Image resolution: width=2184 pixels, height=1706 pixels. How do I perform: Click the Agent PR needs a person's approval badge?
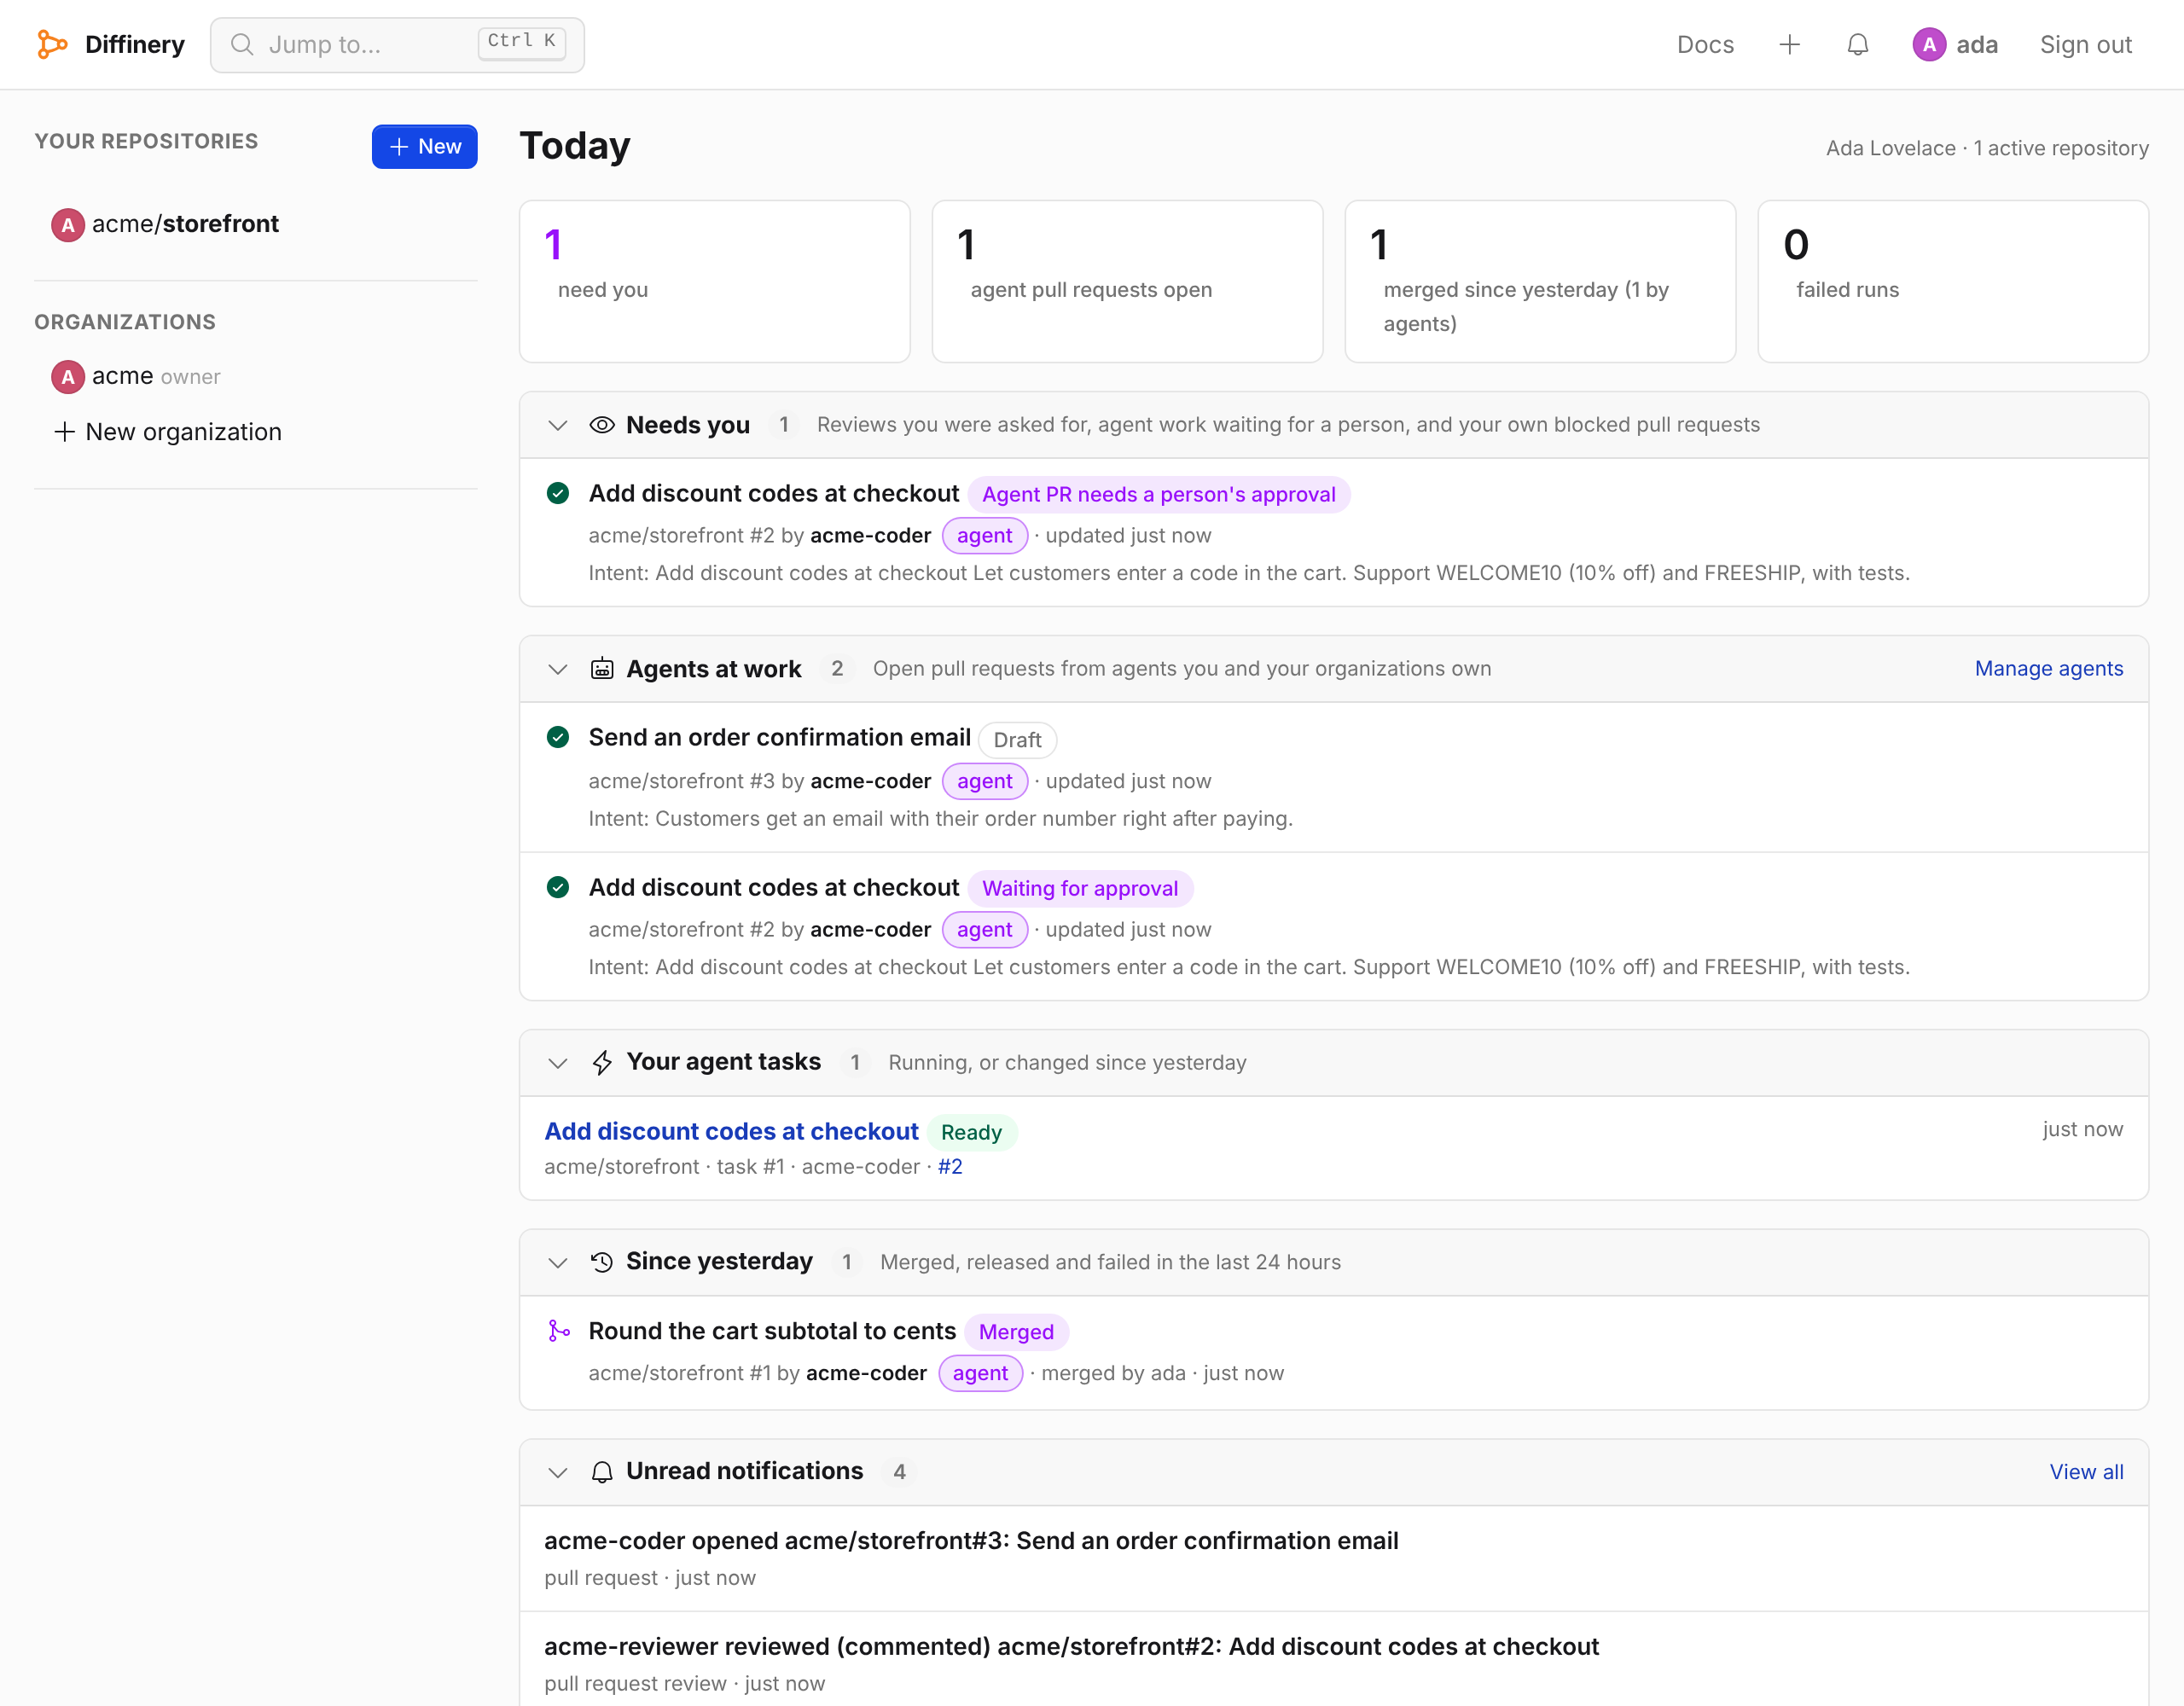[x=1159, y=494]
